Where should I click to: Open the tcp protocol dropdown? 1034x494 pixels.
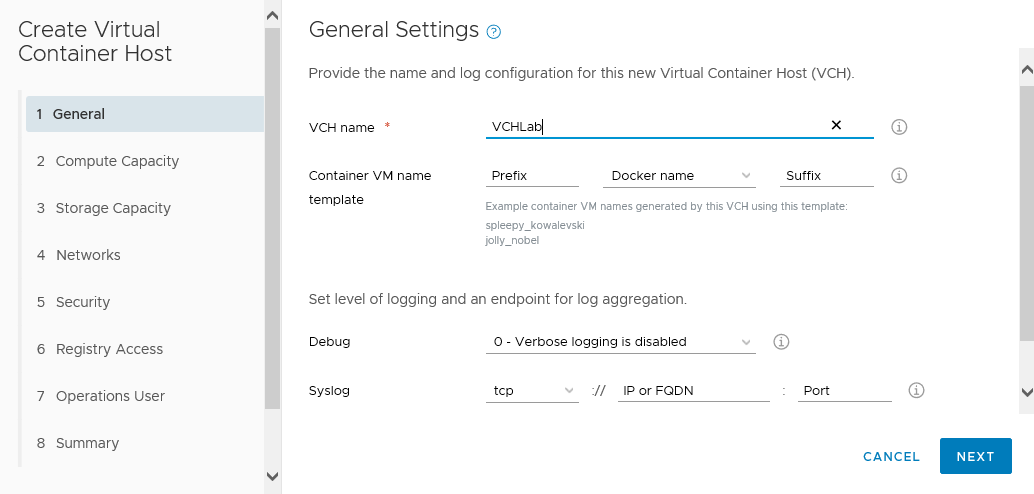(x=532, y=390)
